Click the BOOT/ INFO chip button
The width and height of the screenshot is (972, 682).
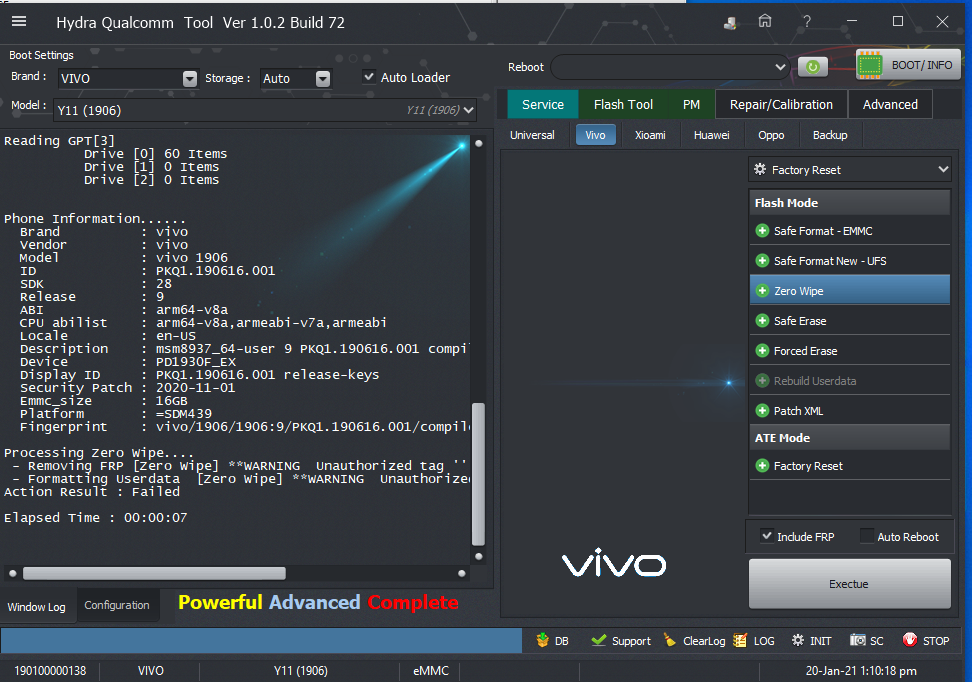click(x=908, y=64)
